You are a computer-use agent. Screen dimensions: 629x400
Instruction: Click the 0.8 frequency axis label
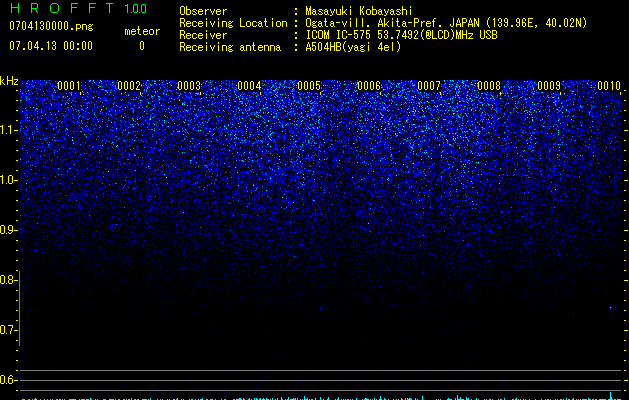tap(7, 280)
